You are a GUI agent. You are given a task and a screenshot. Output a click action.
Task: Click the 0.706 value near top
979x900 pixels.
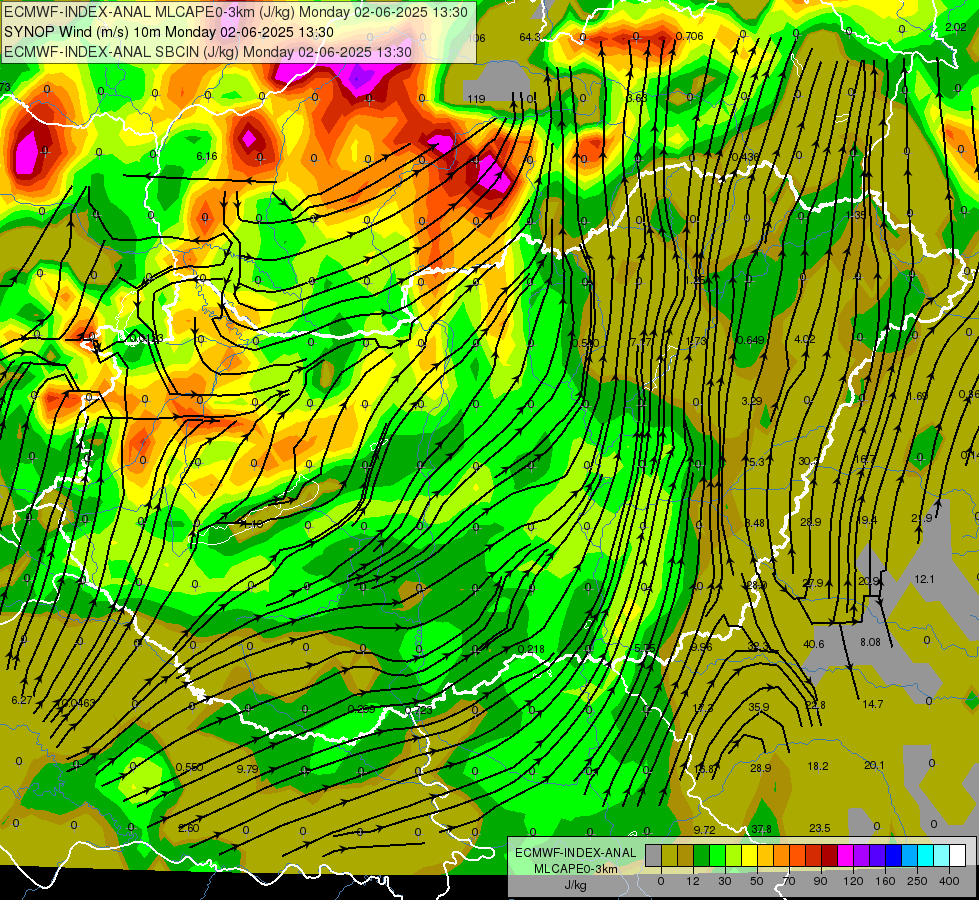[690, 36]
